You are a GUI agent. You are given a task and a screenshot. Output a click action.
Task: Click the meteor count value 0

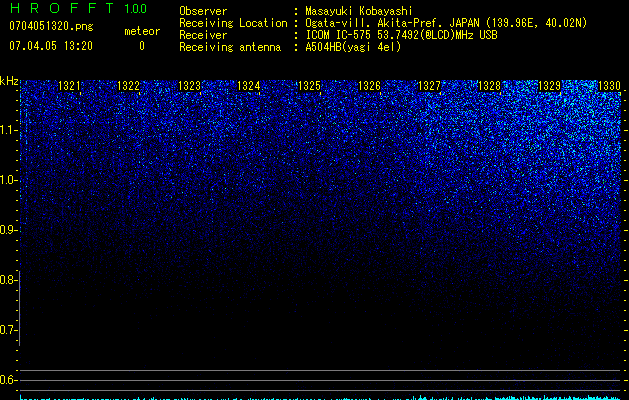[142, 46]
